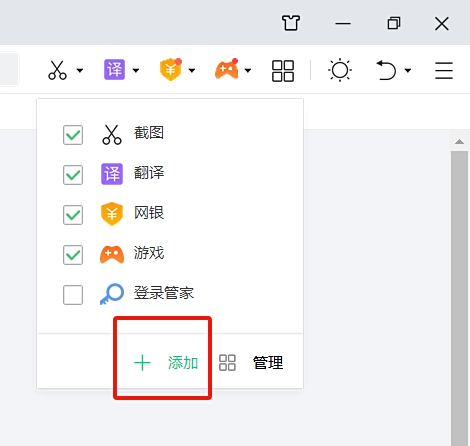
Task: Click the green plus icon beside 添加
Action: click(x=142, y=363)
